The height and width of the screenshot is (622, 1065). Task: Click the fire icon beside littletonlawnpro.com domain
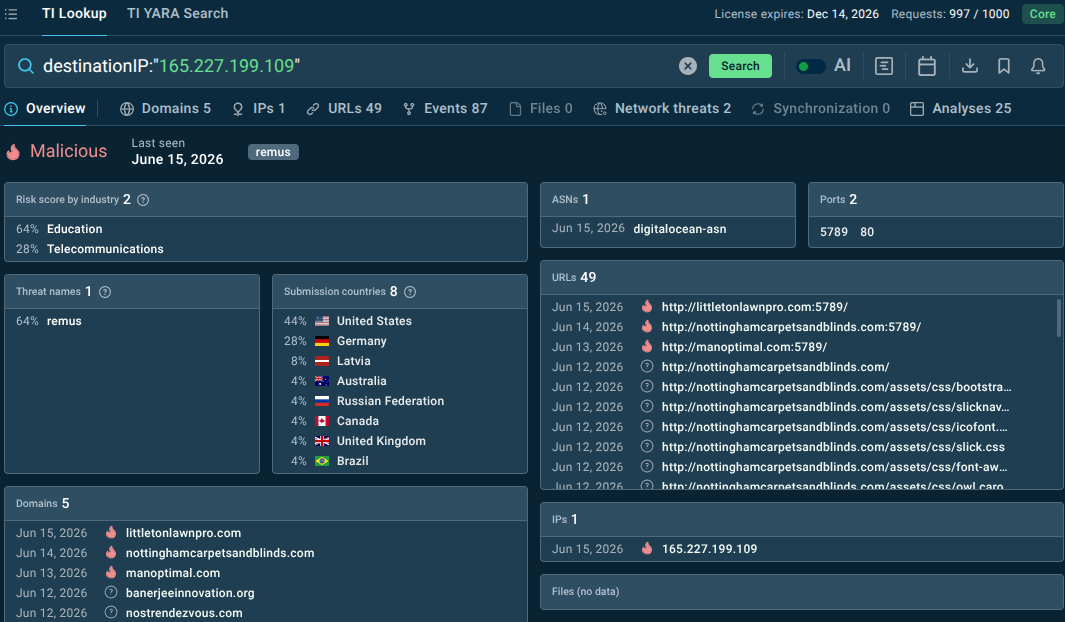point(111,533)
